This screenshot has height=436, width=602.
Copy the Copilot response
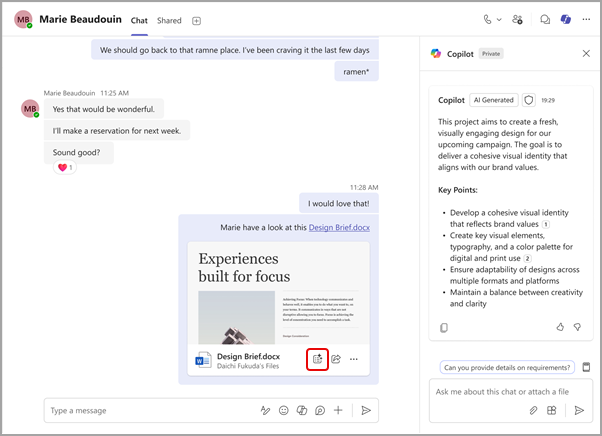(444, 327)
